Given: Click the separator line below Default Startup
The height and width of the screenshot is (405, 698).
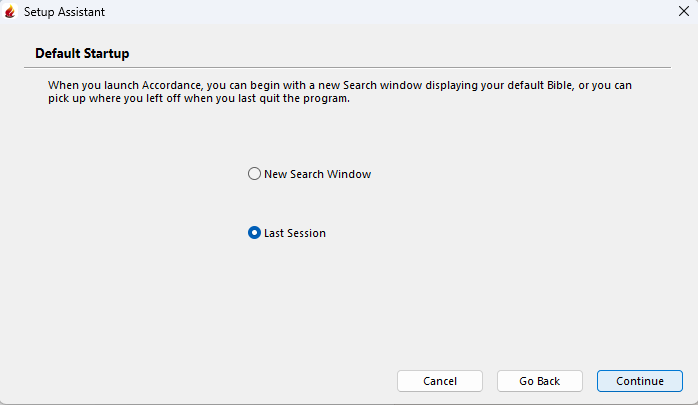Looking at the screenshot, I should pyautogui.click(x=348, y=67).
